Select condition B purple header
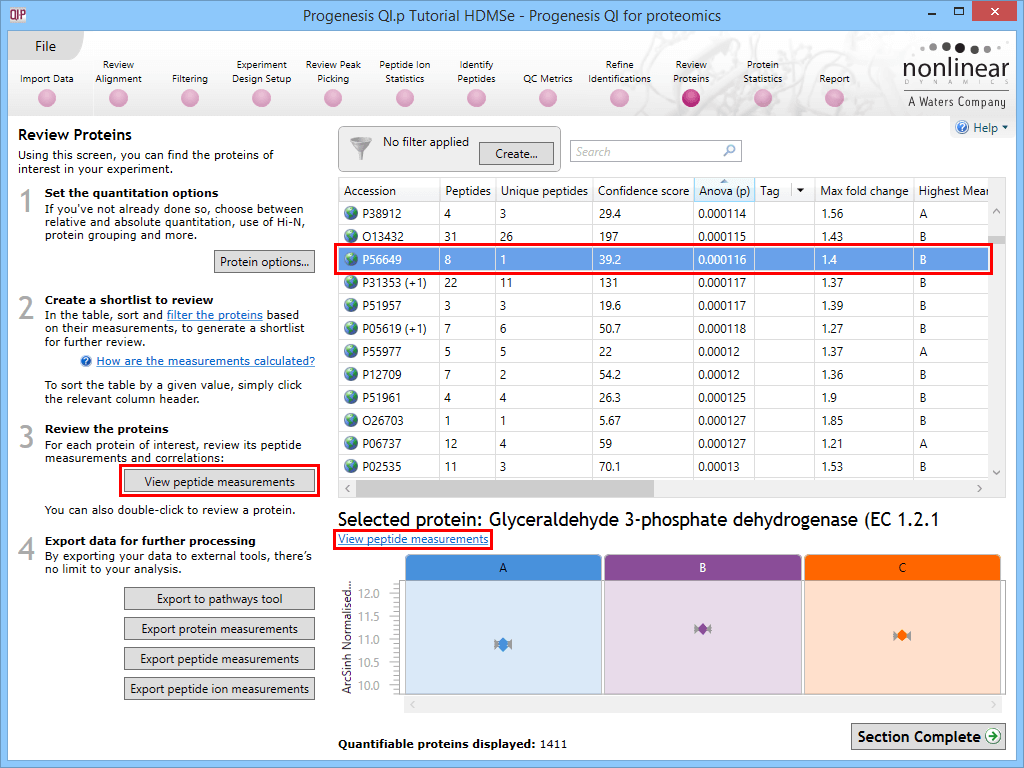1024x768 pixels. pos(703,568)
